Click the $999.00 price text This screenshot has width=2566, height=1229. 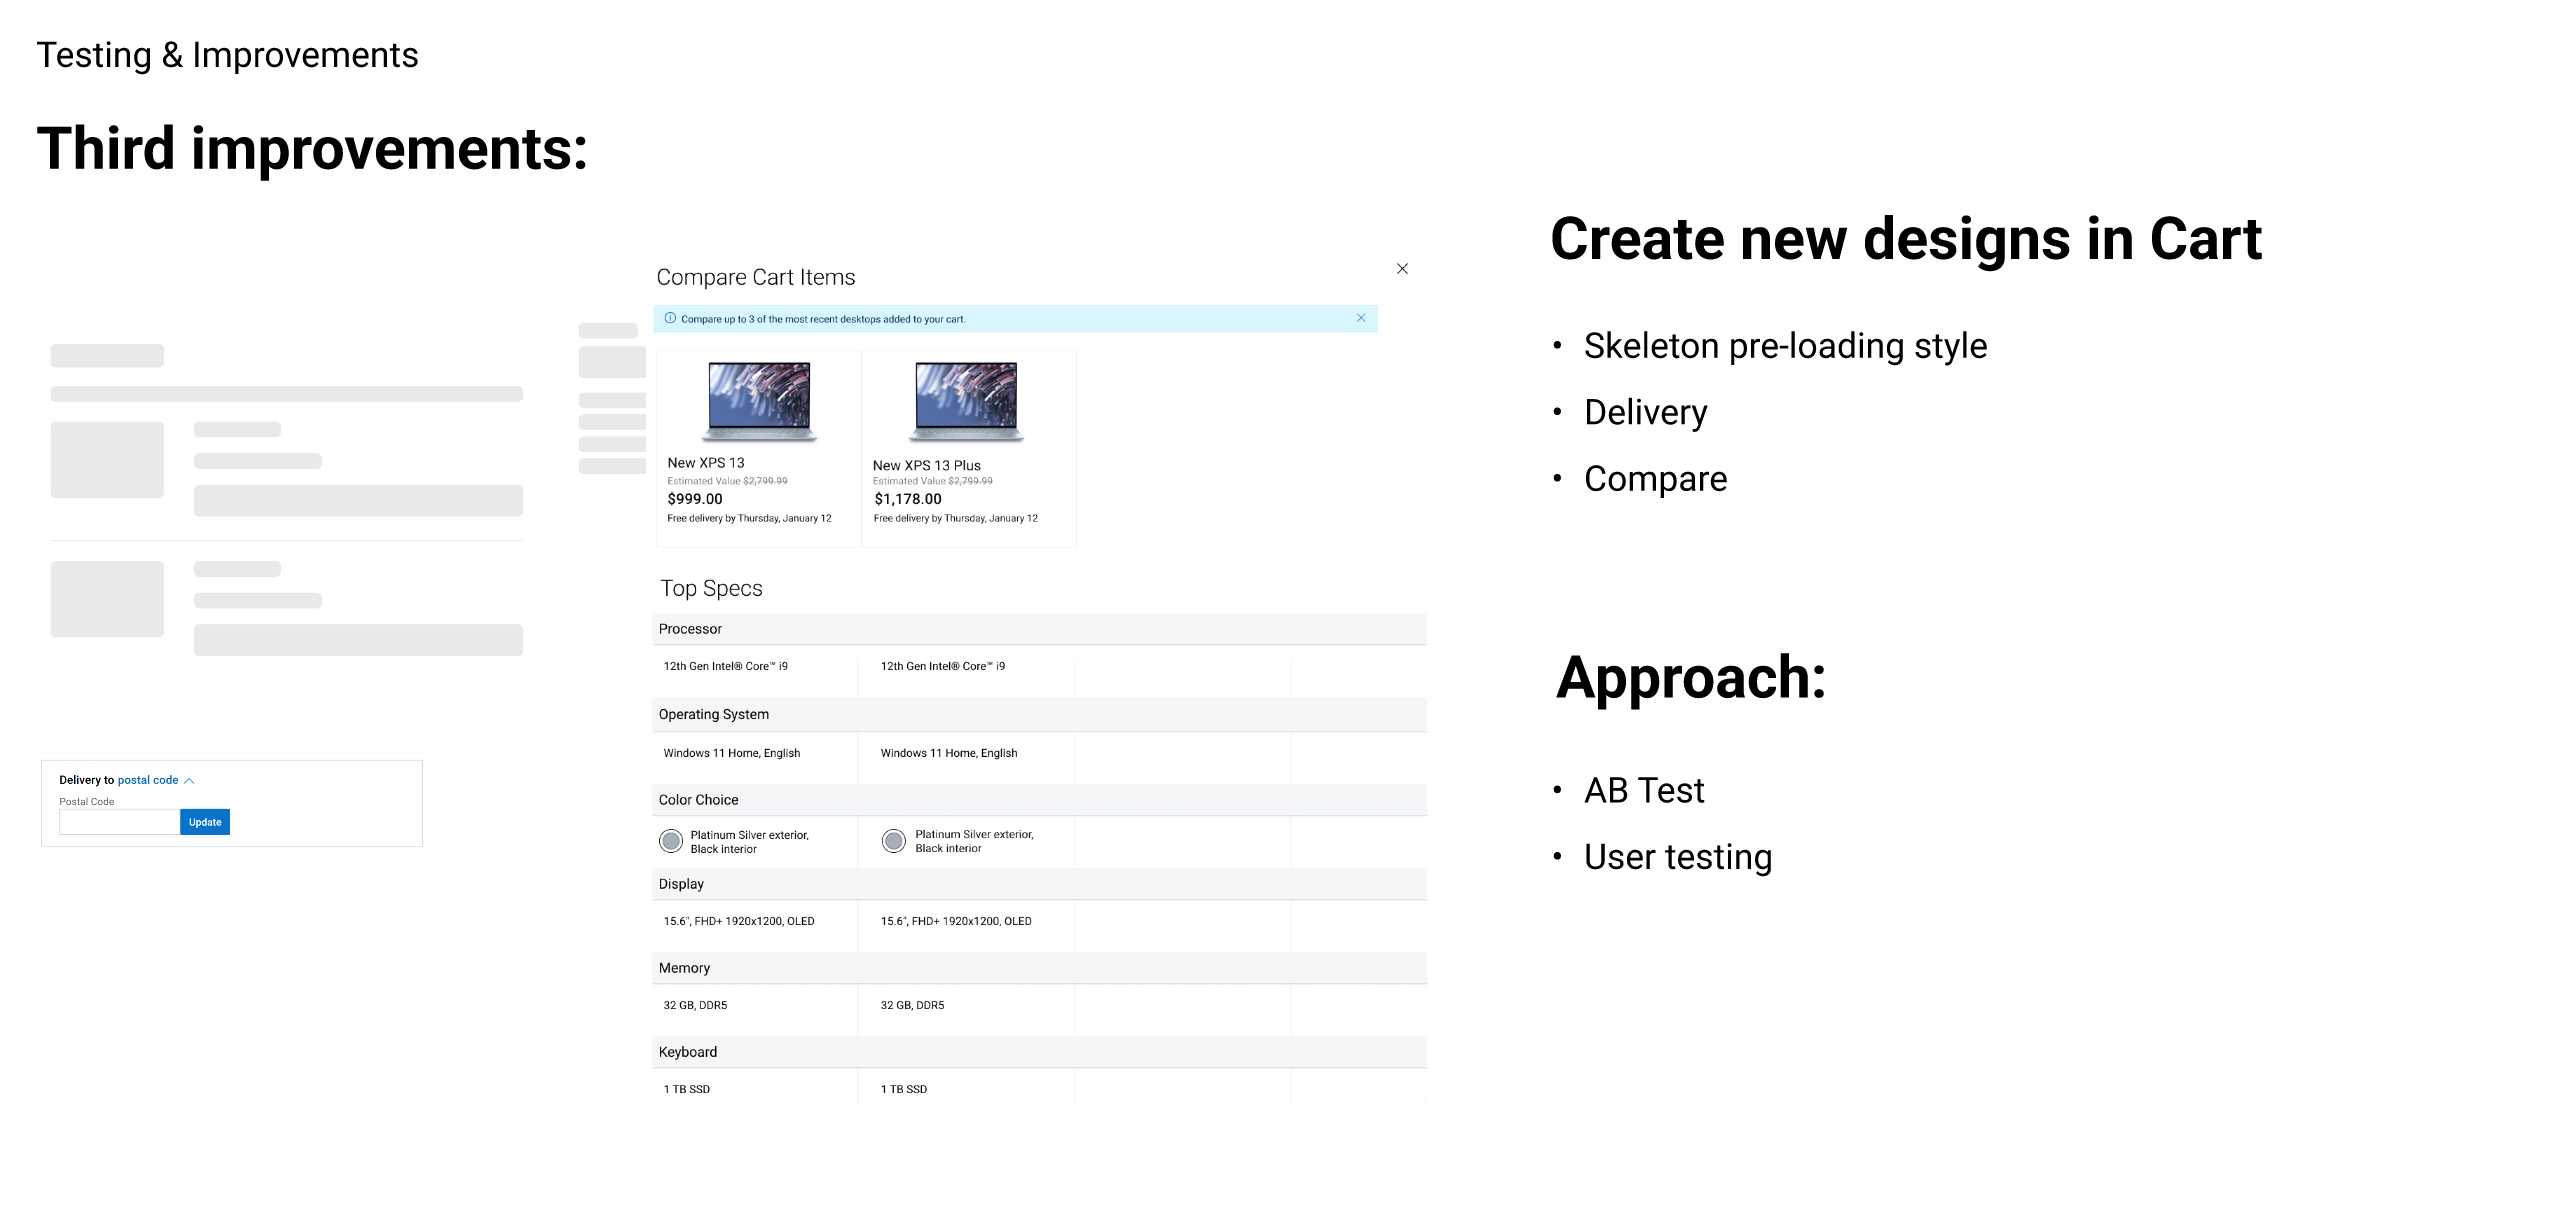(695, 499)
